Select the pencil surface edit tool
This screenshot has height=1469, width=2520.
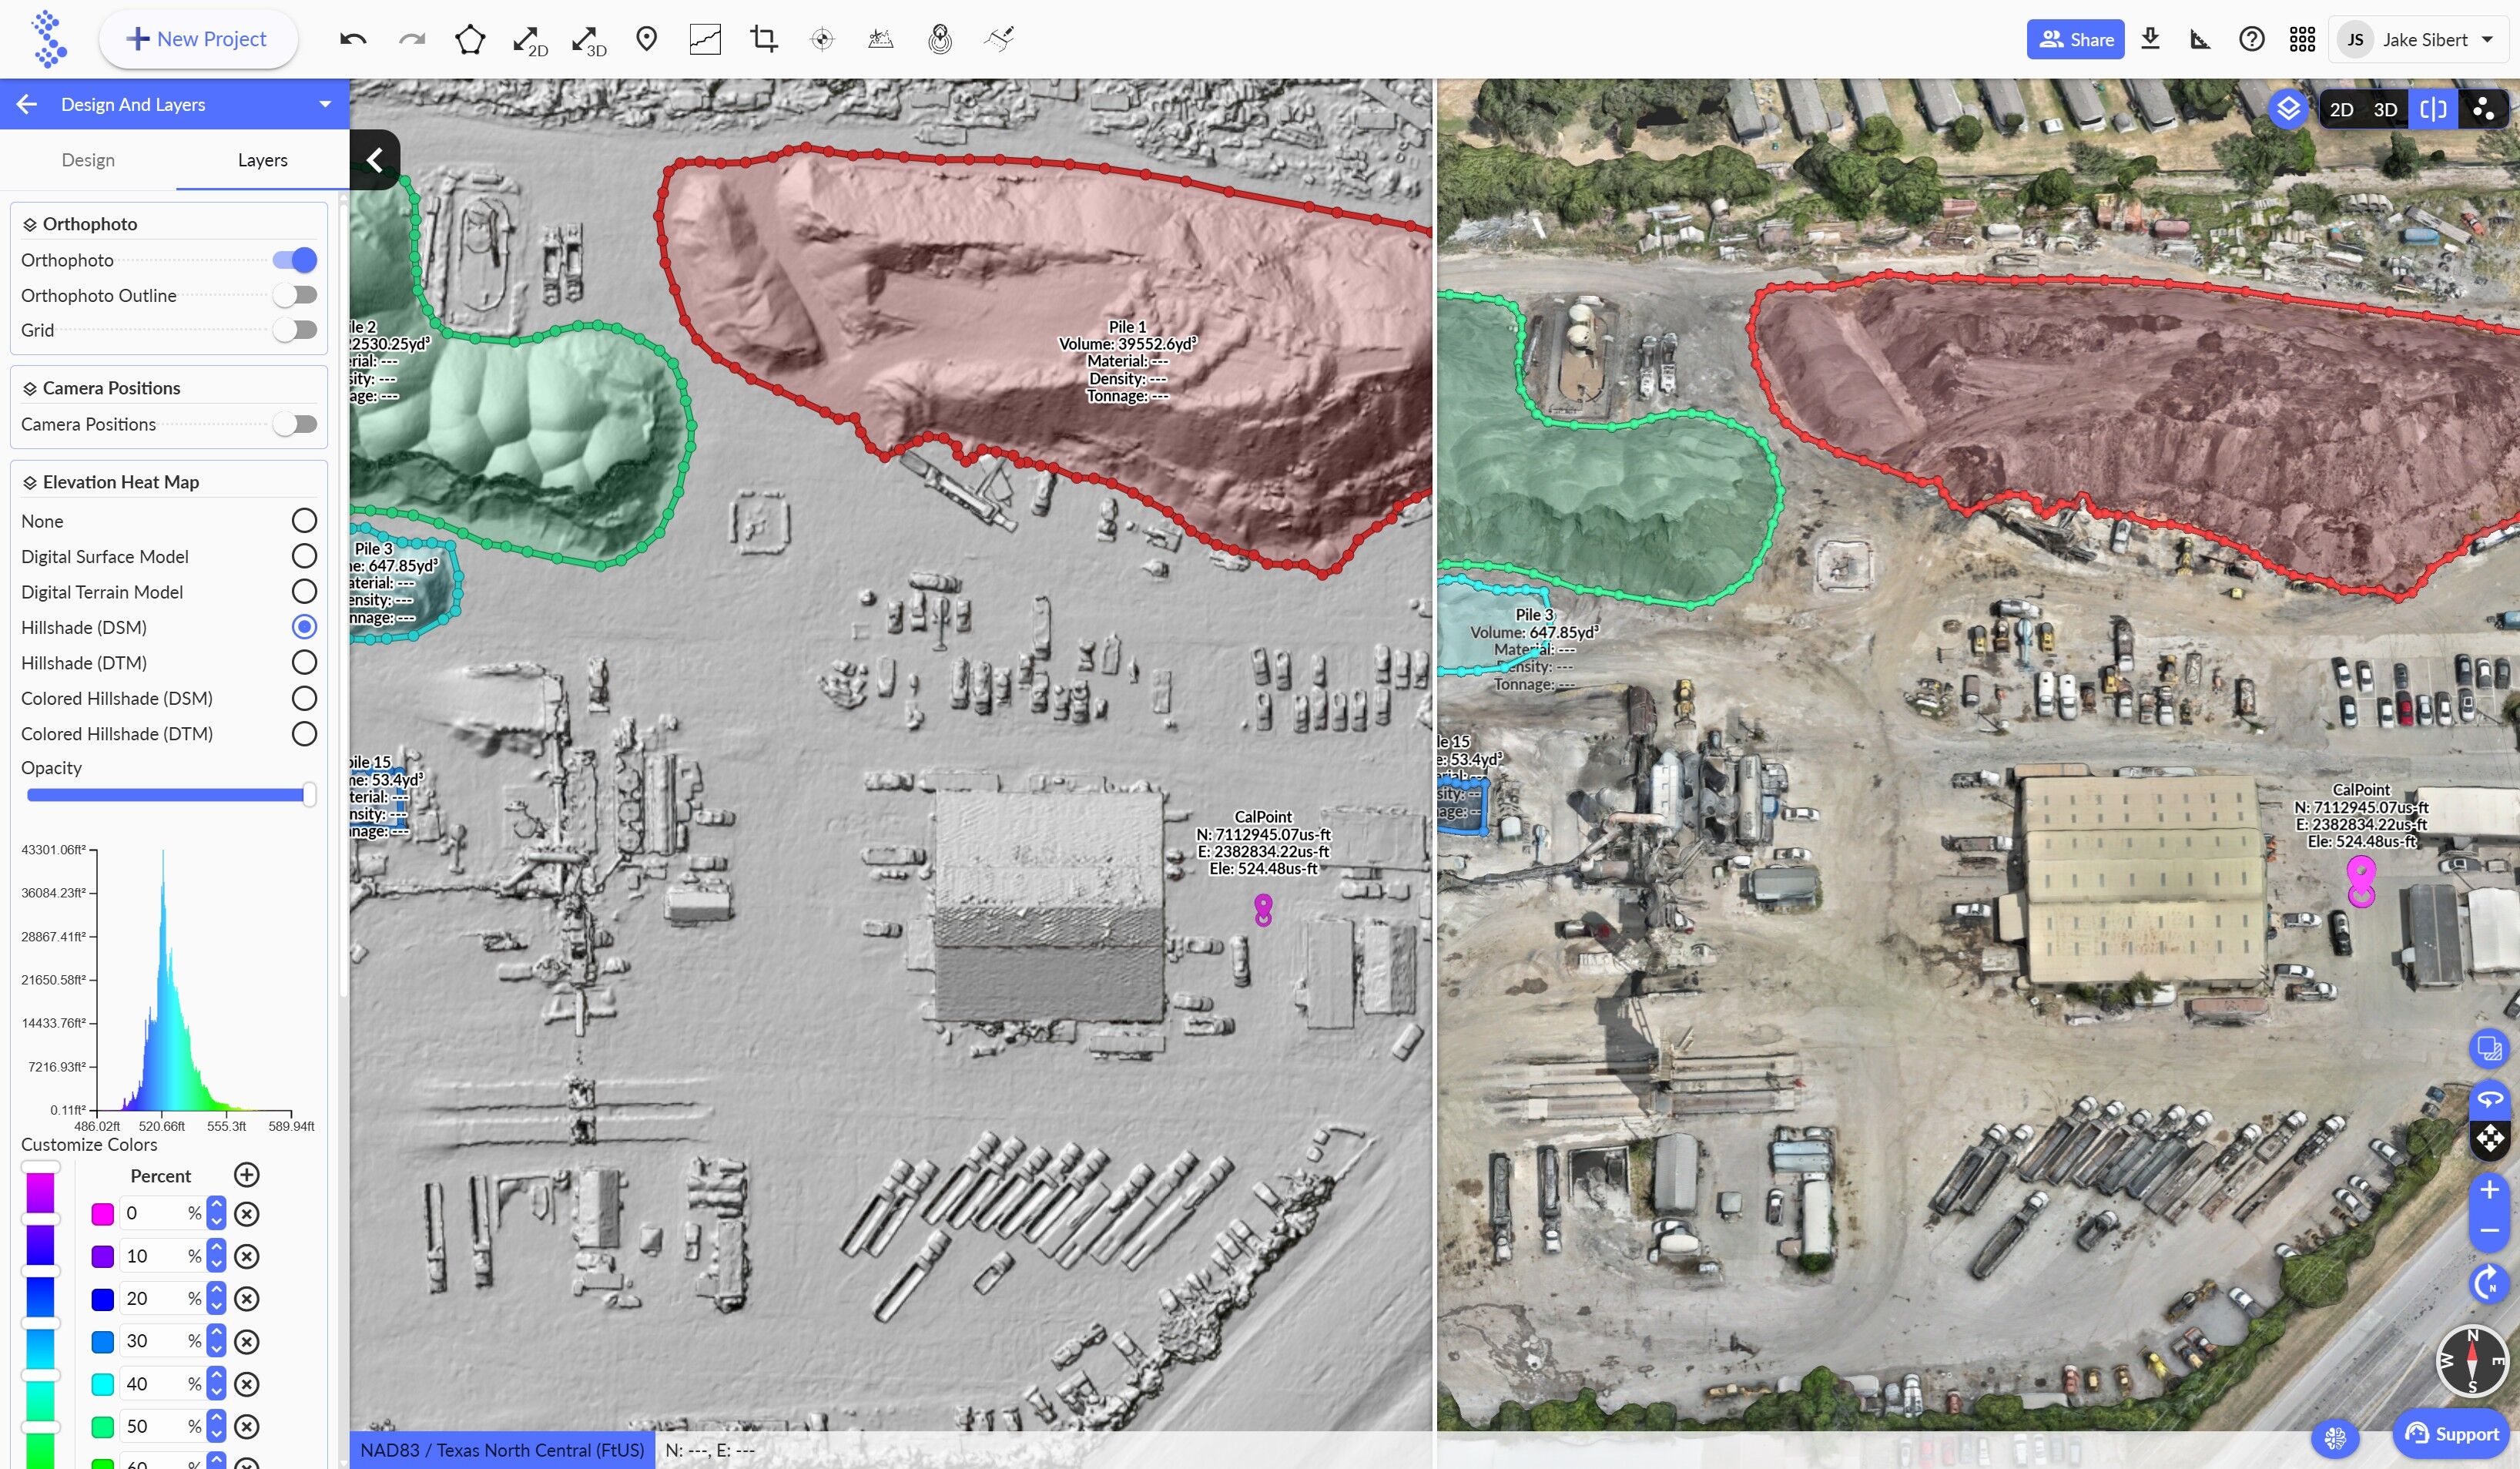(999, 39)
